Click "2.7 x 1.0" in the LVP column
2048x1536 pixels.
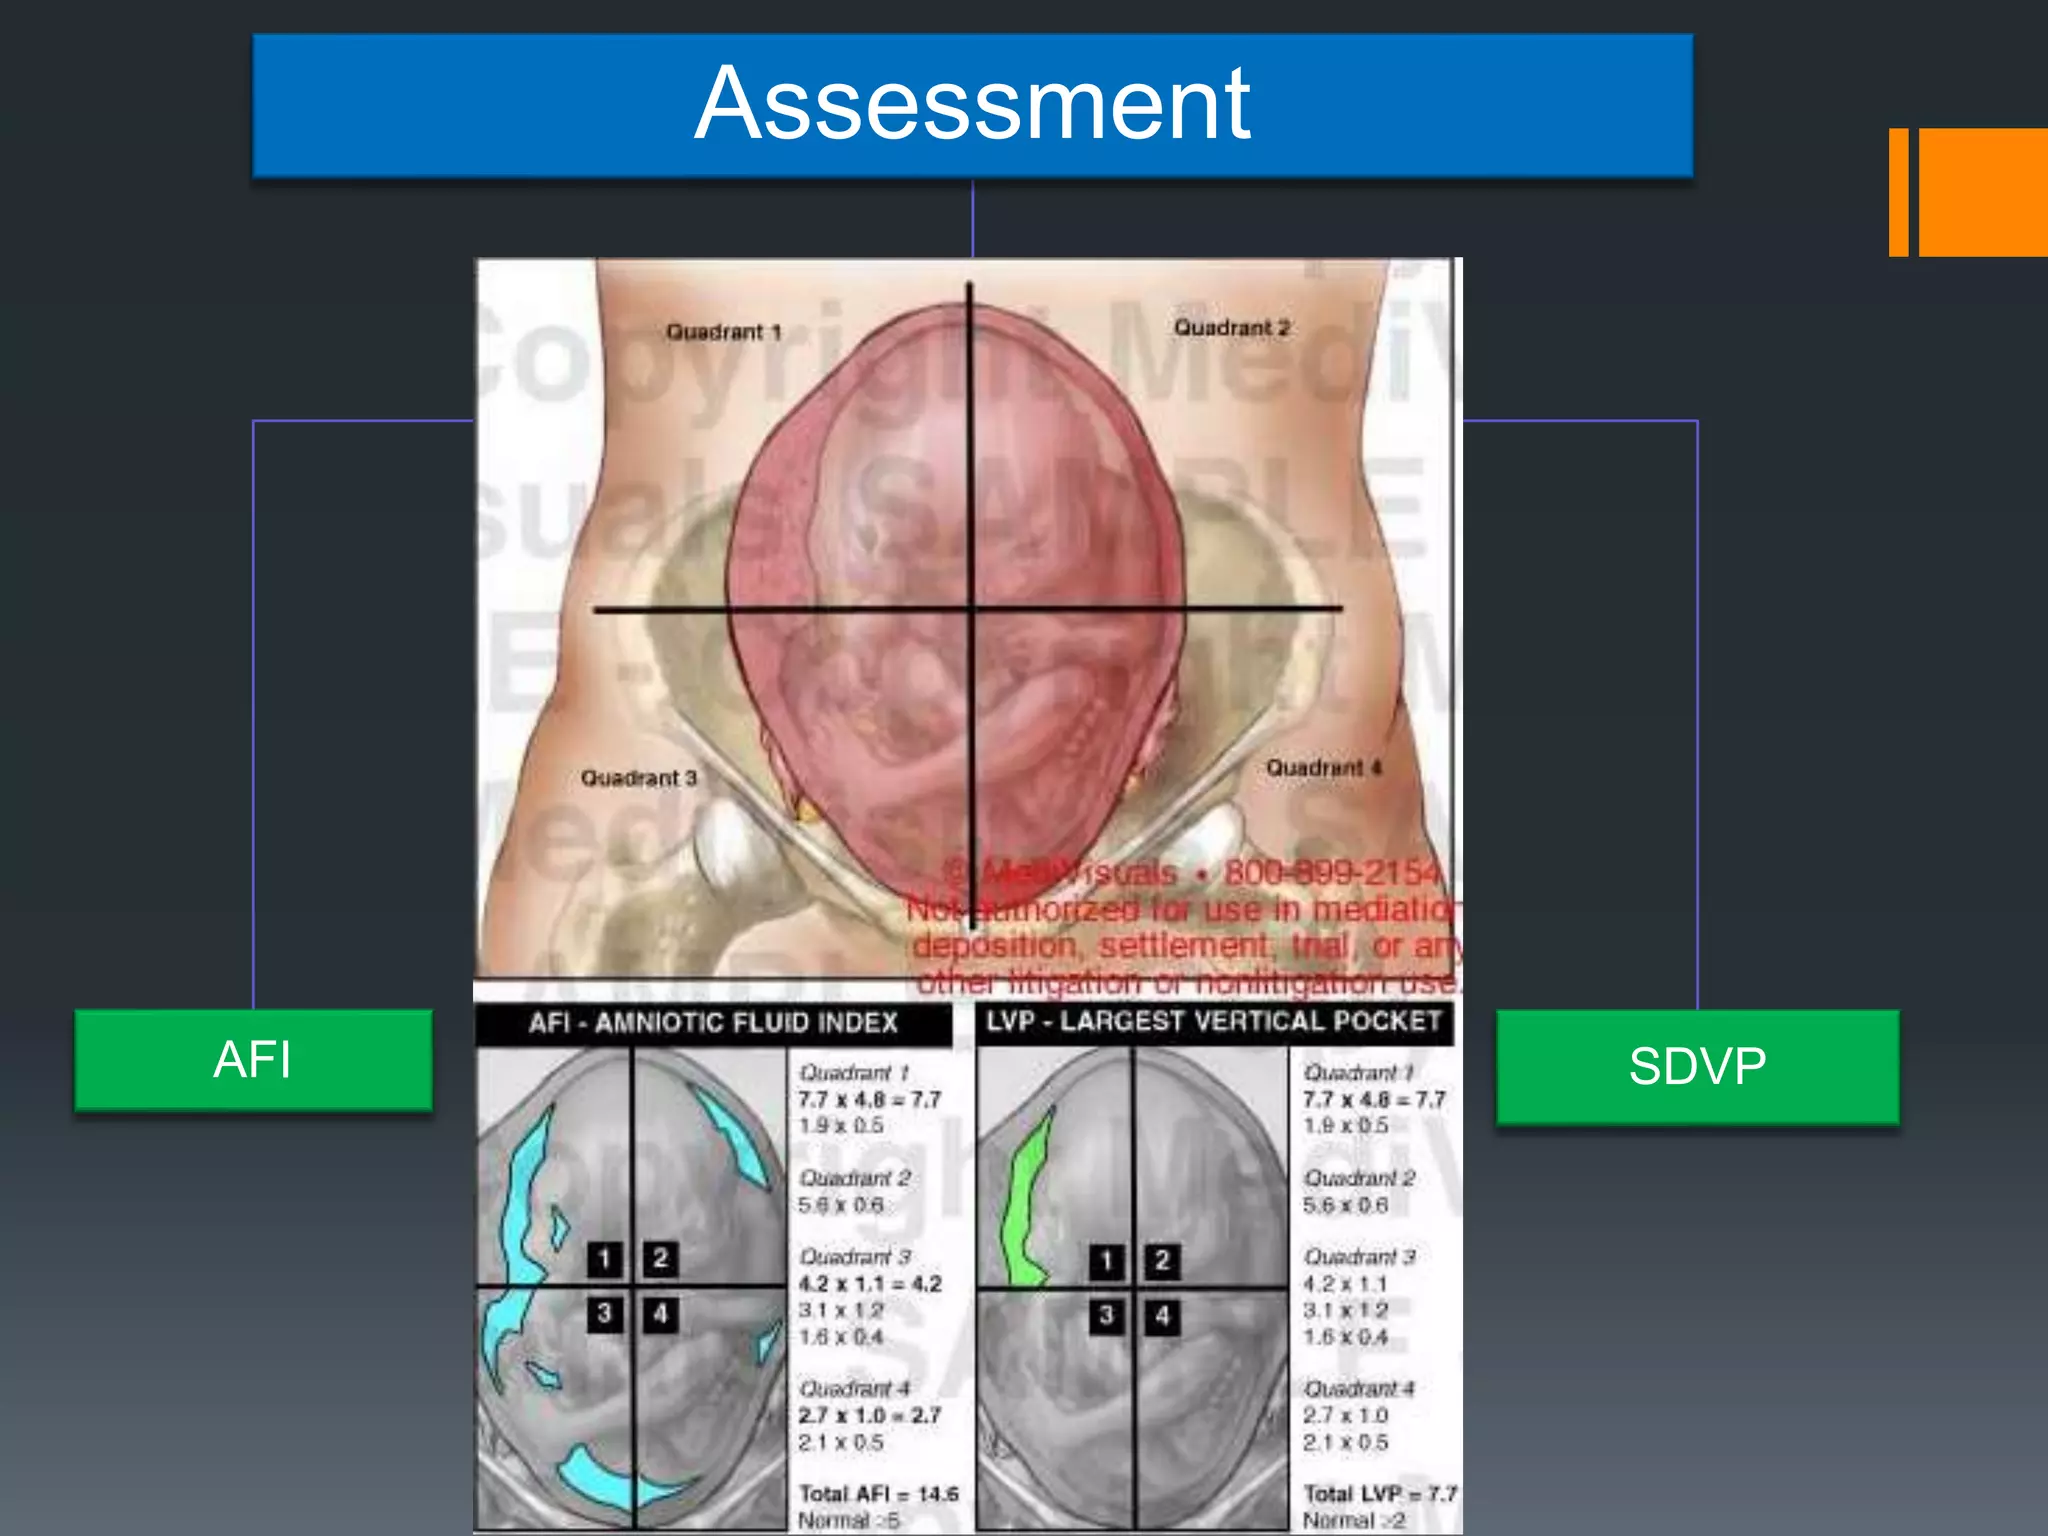click(x=1346, y=1415)
